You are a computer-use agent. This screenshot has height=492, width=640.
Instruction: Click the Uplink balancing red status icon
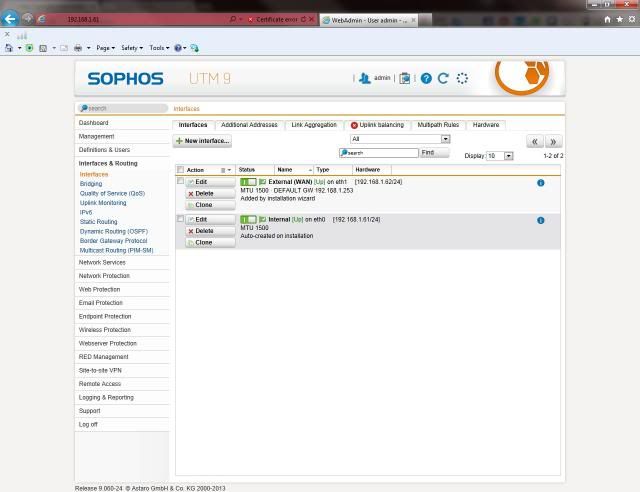[x=354, y=125]
